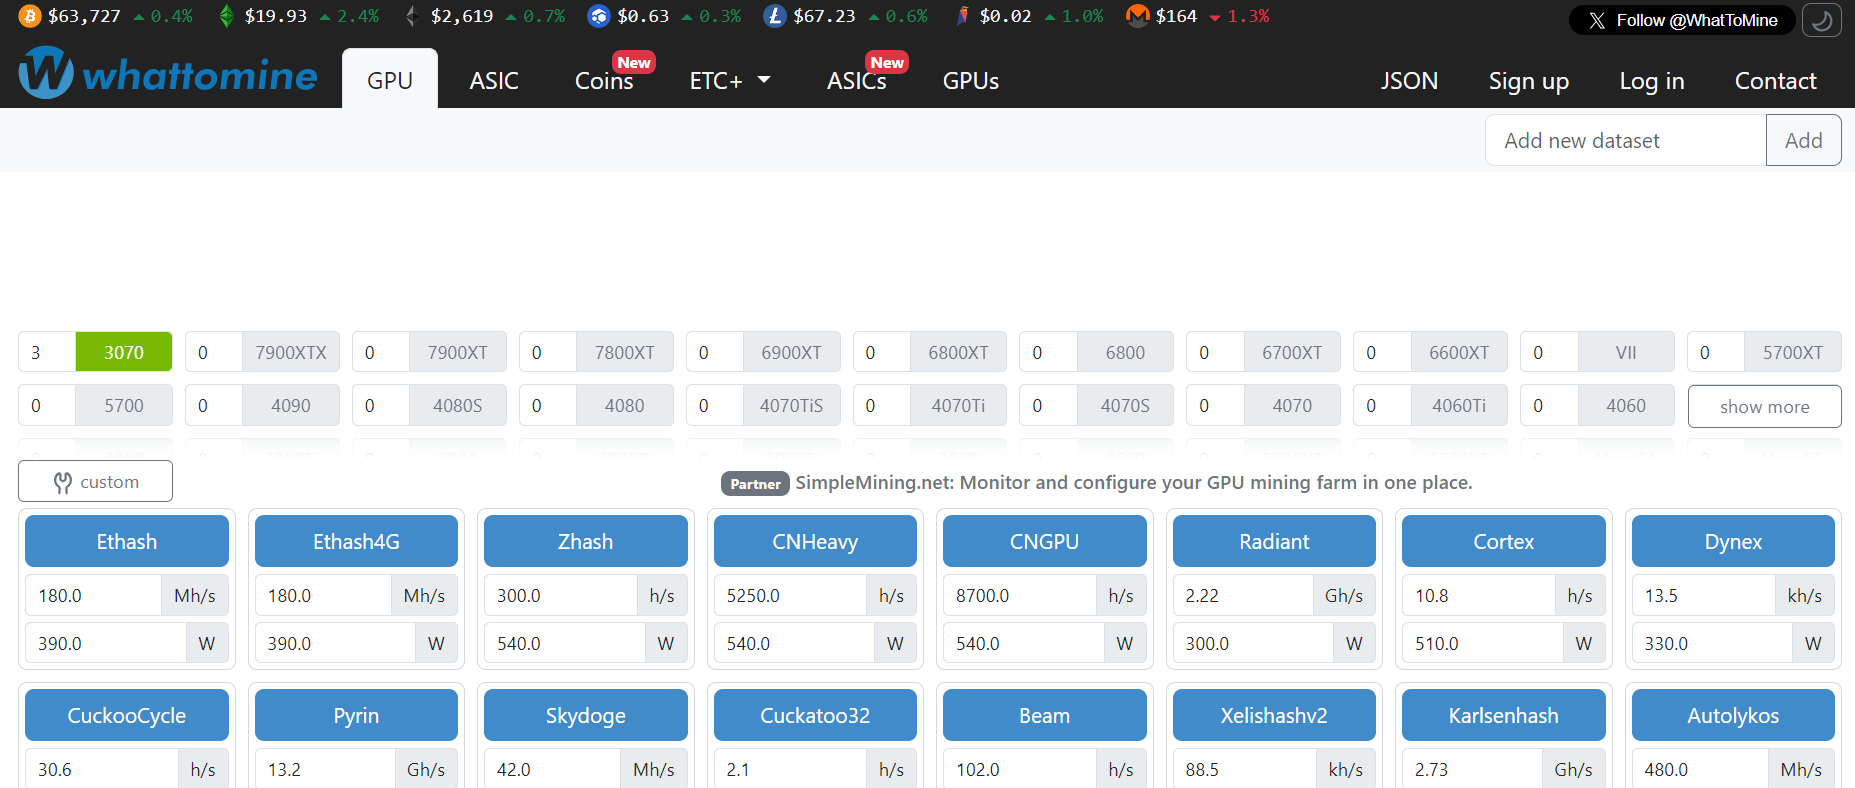This screenshot has width=1855, height=788.
Task: Toggle the Ethash algorithm button
Action: (x=127, y=541)
